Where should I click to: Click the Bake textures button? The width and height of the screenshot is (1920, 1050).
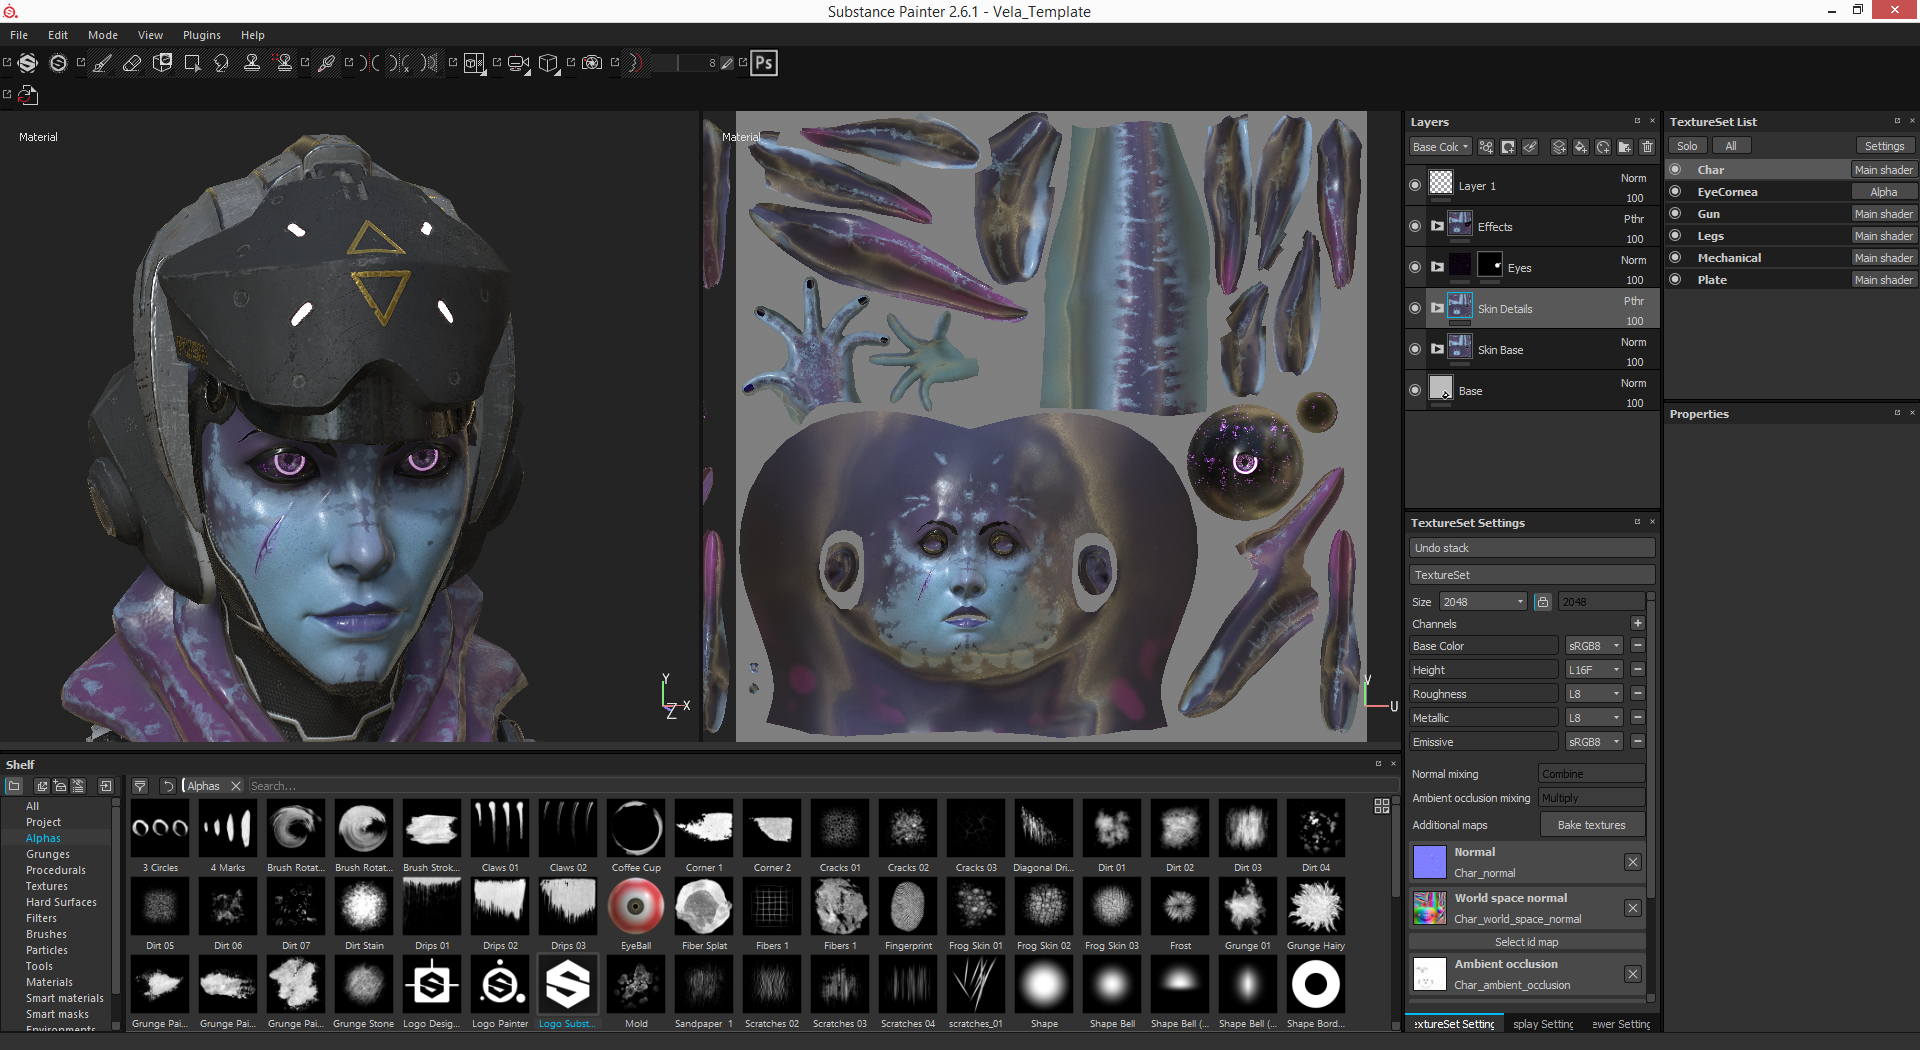pos(1591,825)
